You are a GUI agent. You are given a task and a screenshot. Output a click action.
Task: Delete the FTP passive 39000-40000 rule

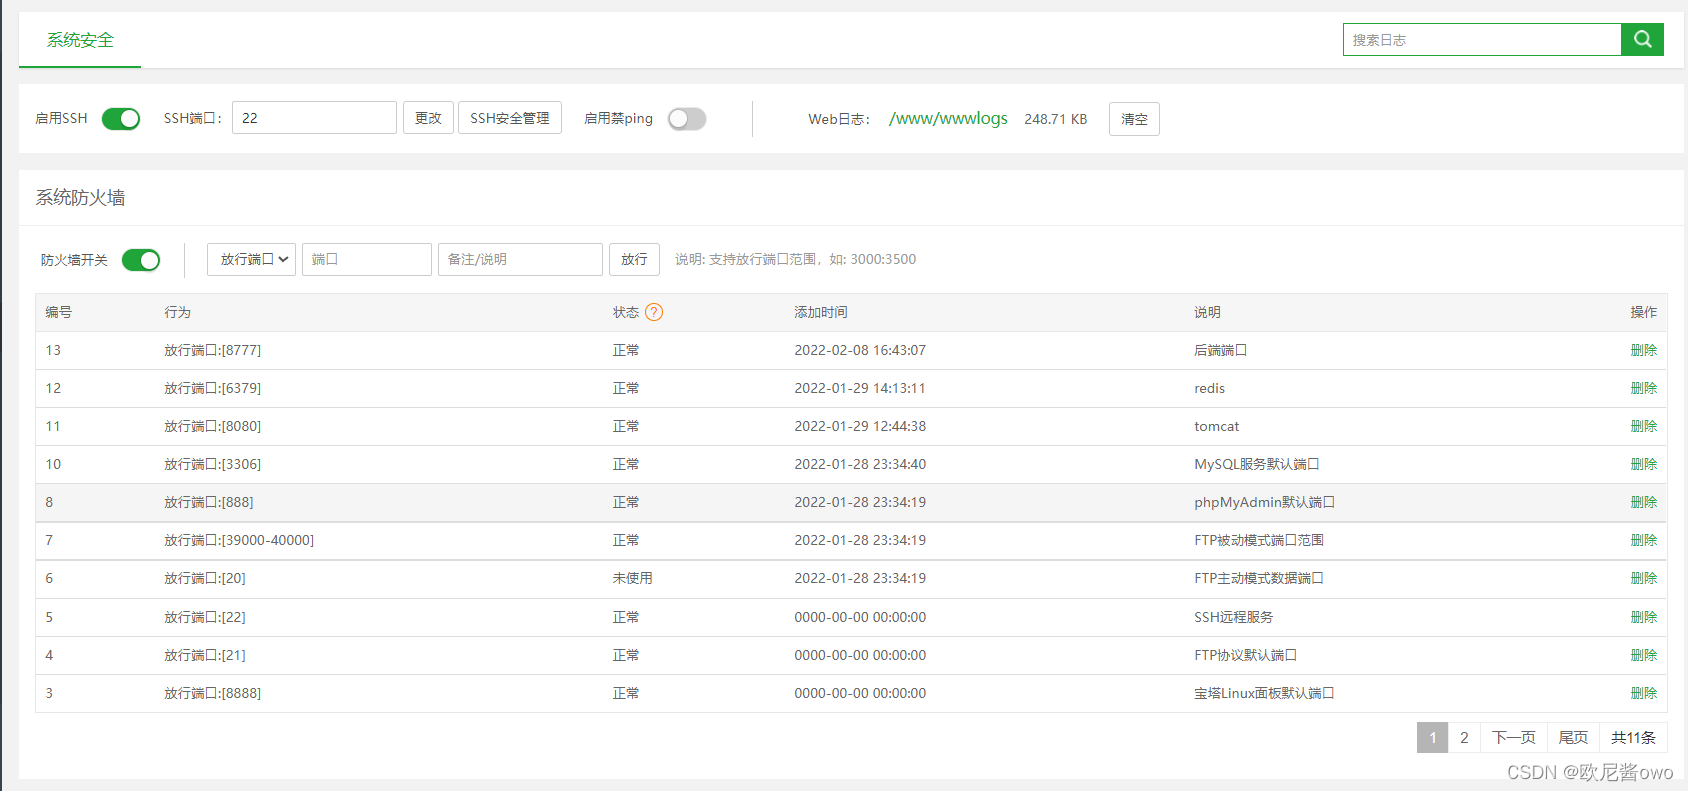tap(1643, 540)
